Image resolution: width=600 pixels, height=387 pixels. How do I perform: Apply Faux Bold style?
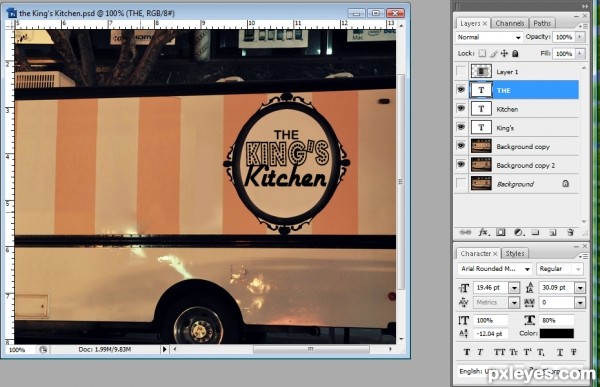coord(467,352)
